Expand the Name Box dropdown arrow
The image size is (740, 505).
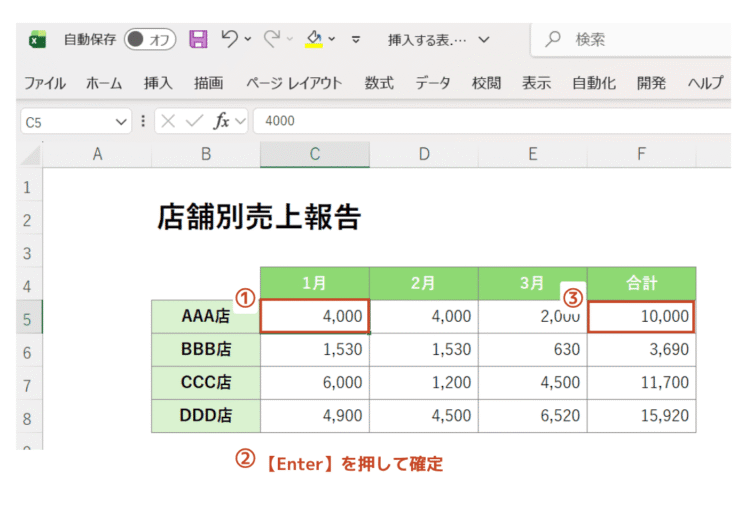click(x=121, y=122)
